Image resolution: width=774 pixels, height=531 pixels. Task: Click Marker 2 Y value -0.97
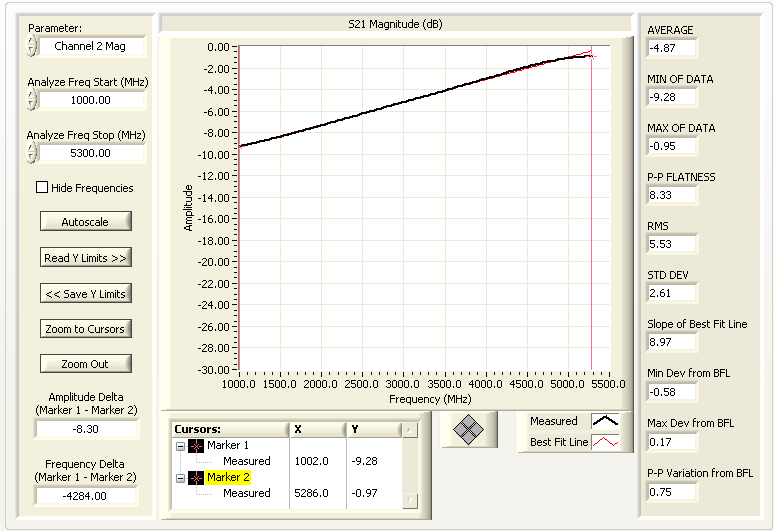tap(364, 493)
